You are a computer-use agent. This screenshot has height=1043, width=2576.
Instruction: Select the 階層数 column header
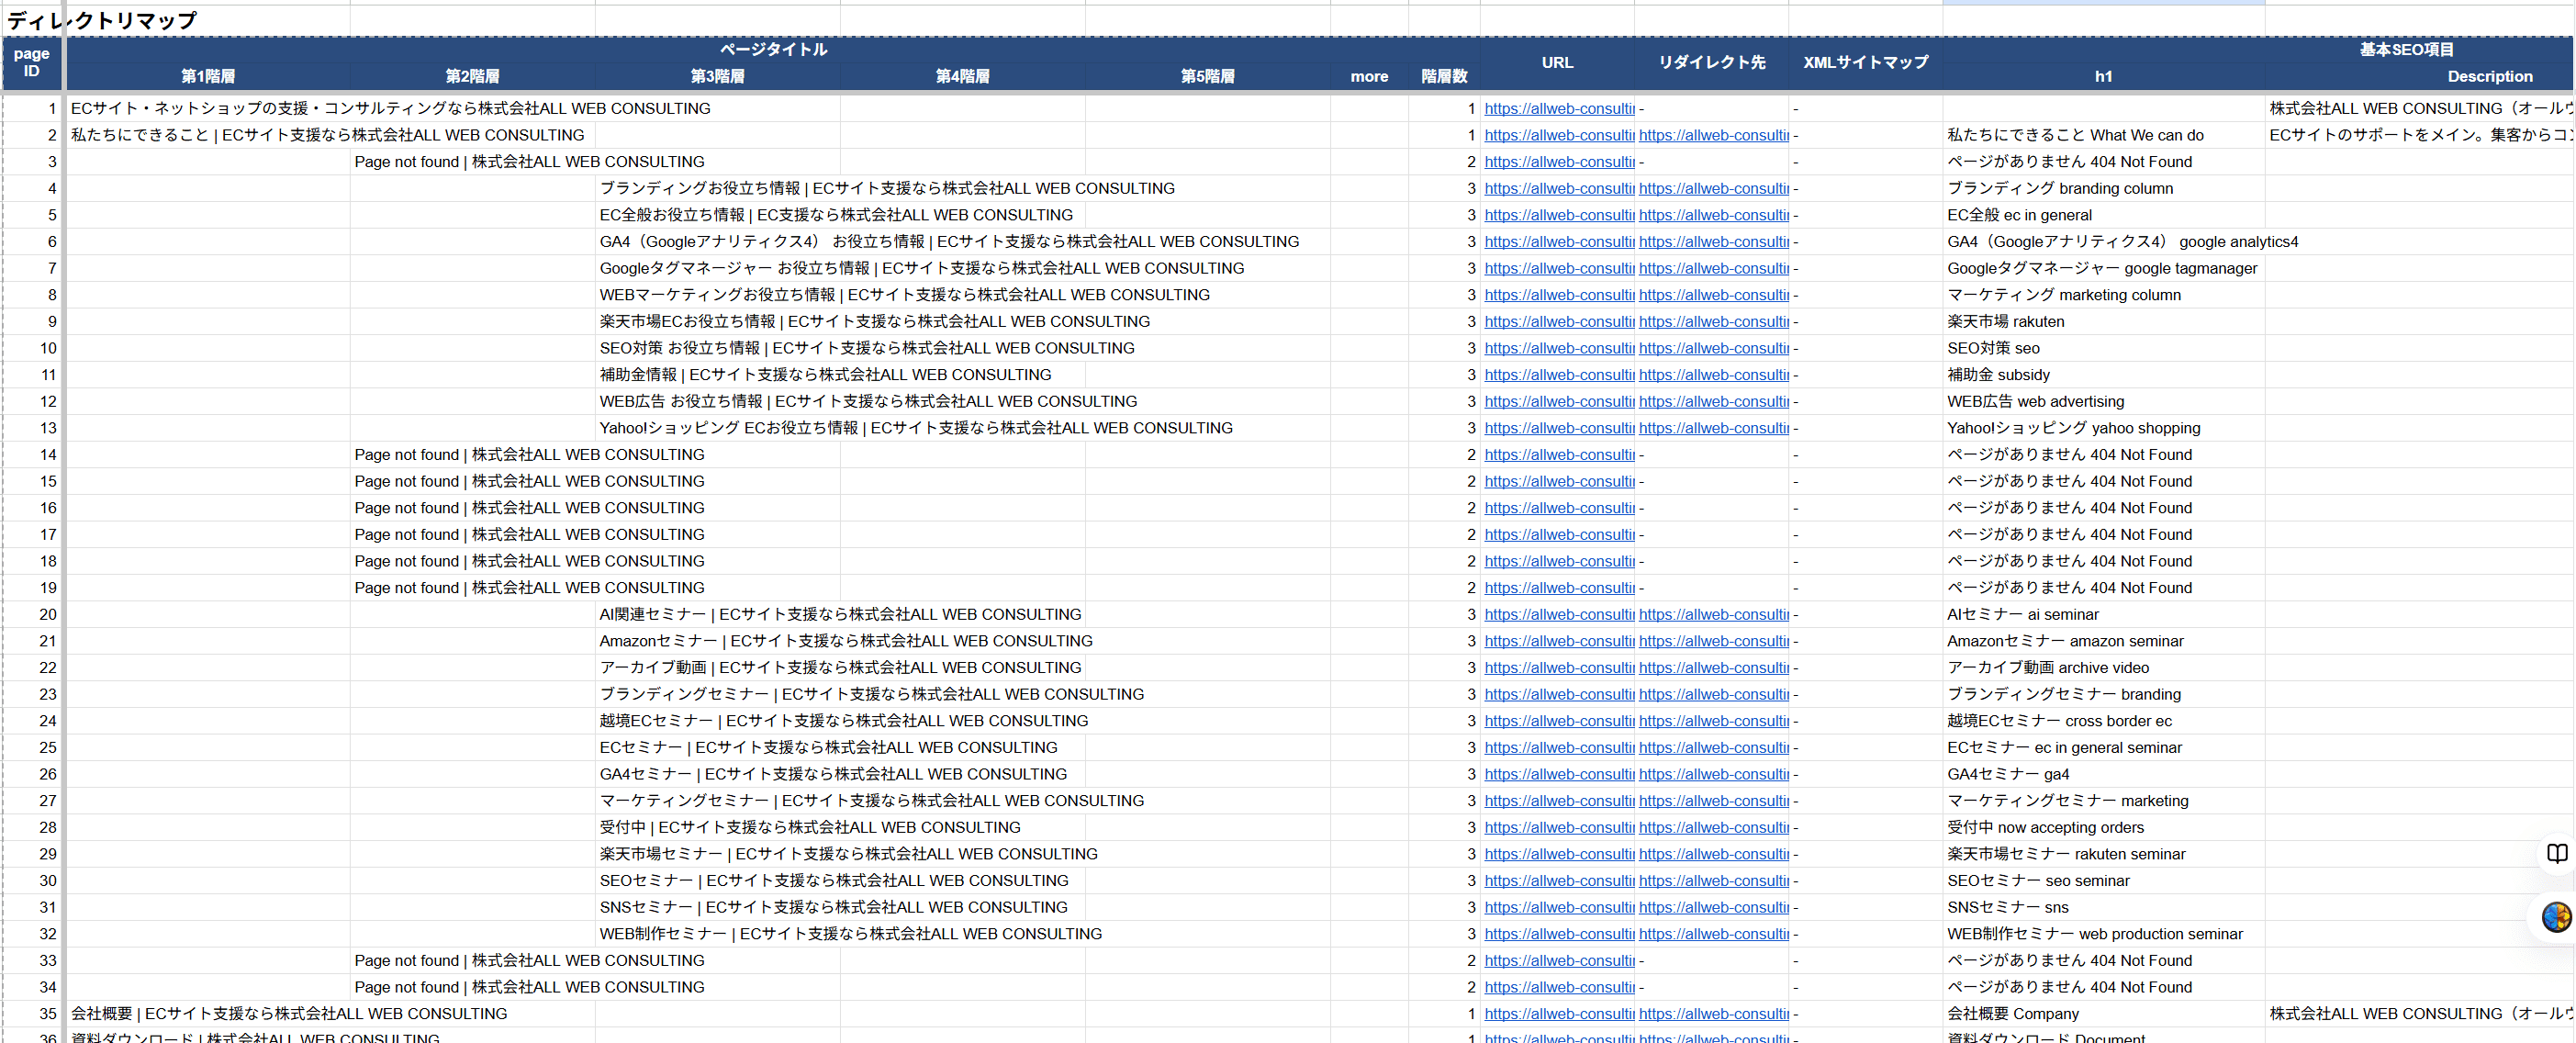[x=1443, y=76]
